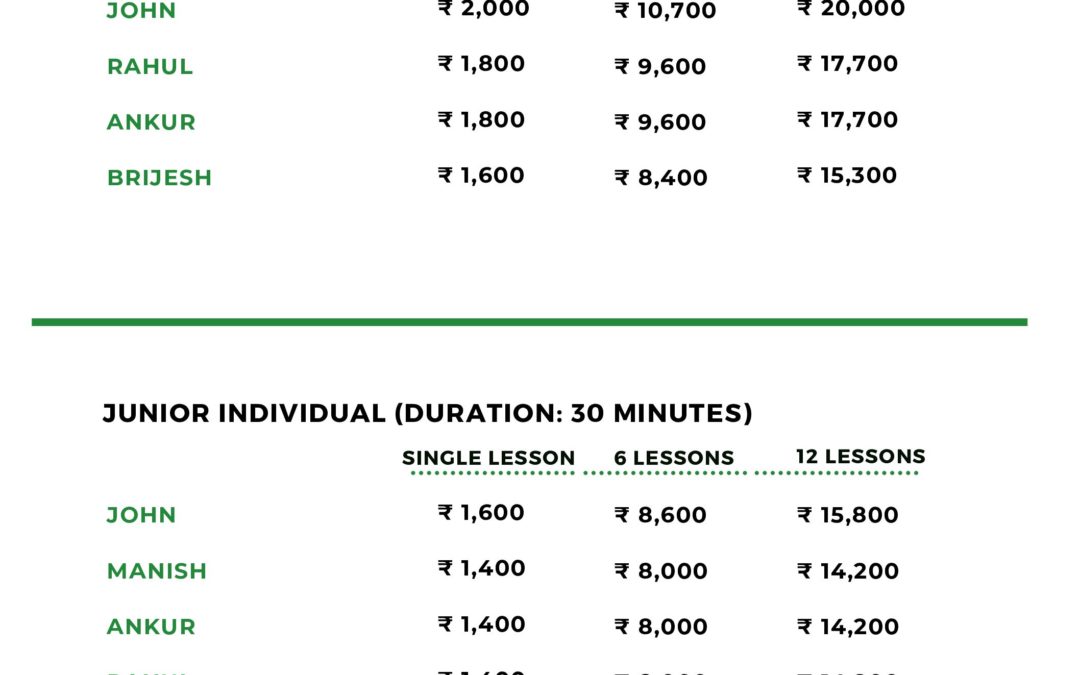Click the 12 LESSONS column header

860,457
